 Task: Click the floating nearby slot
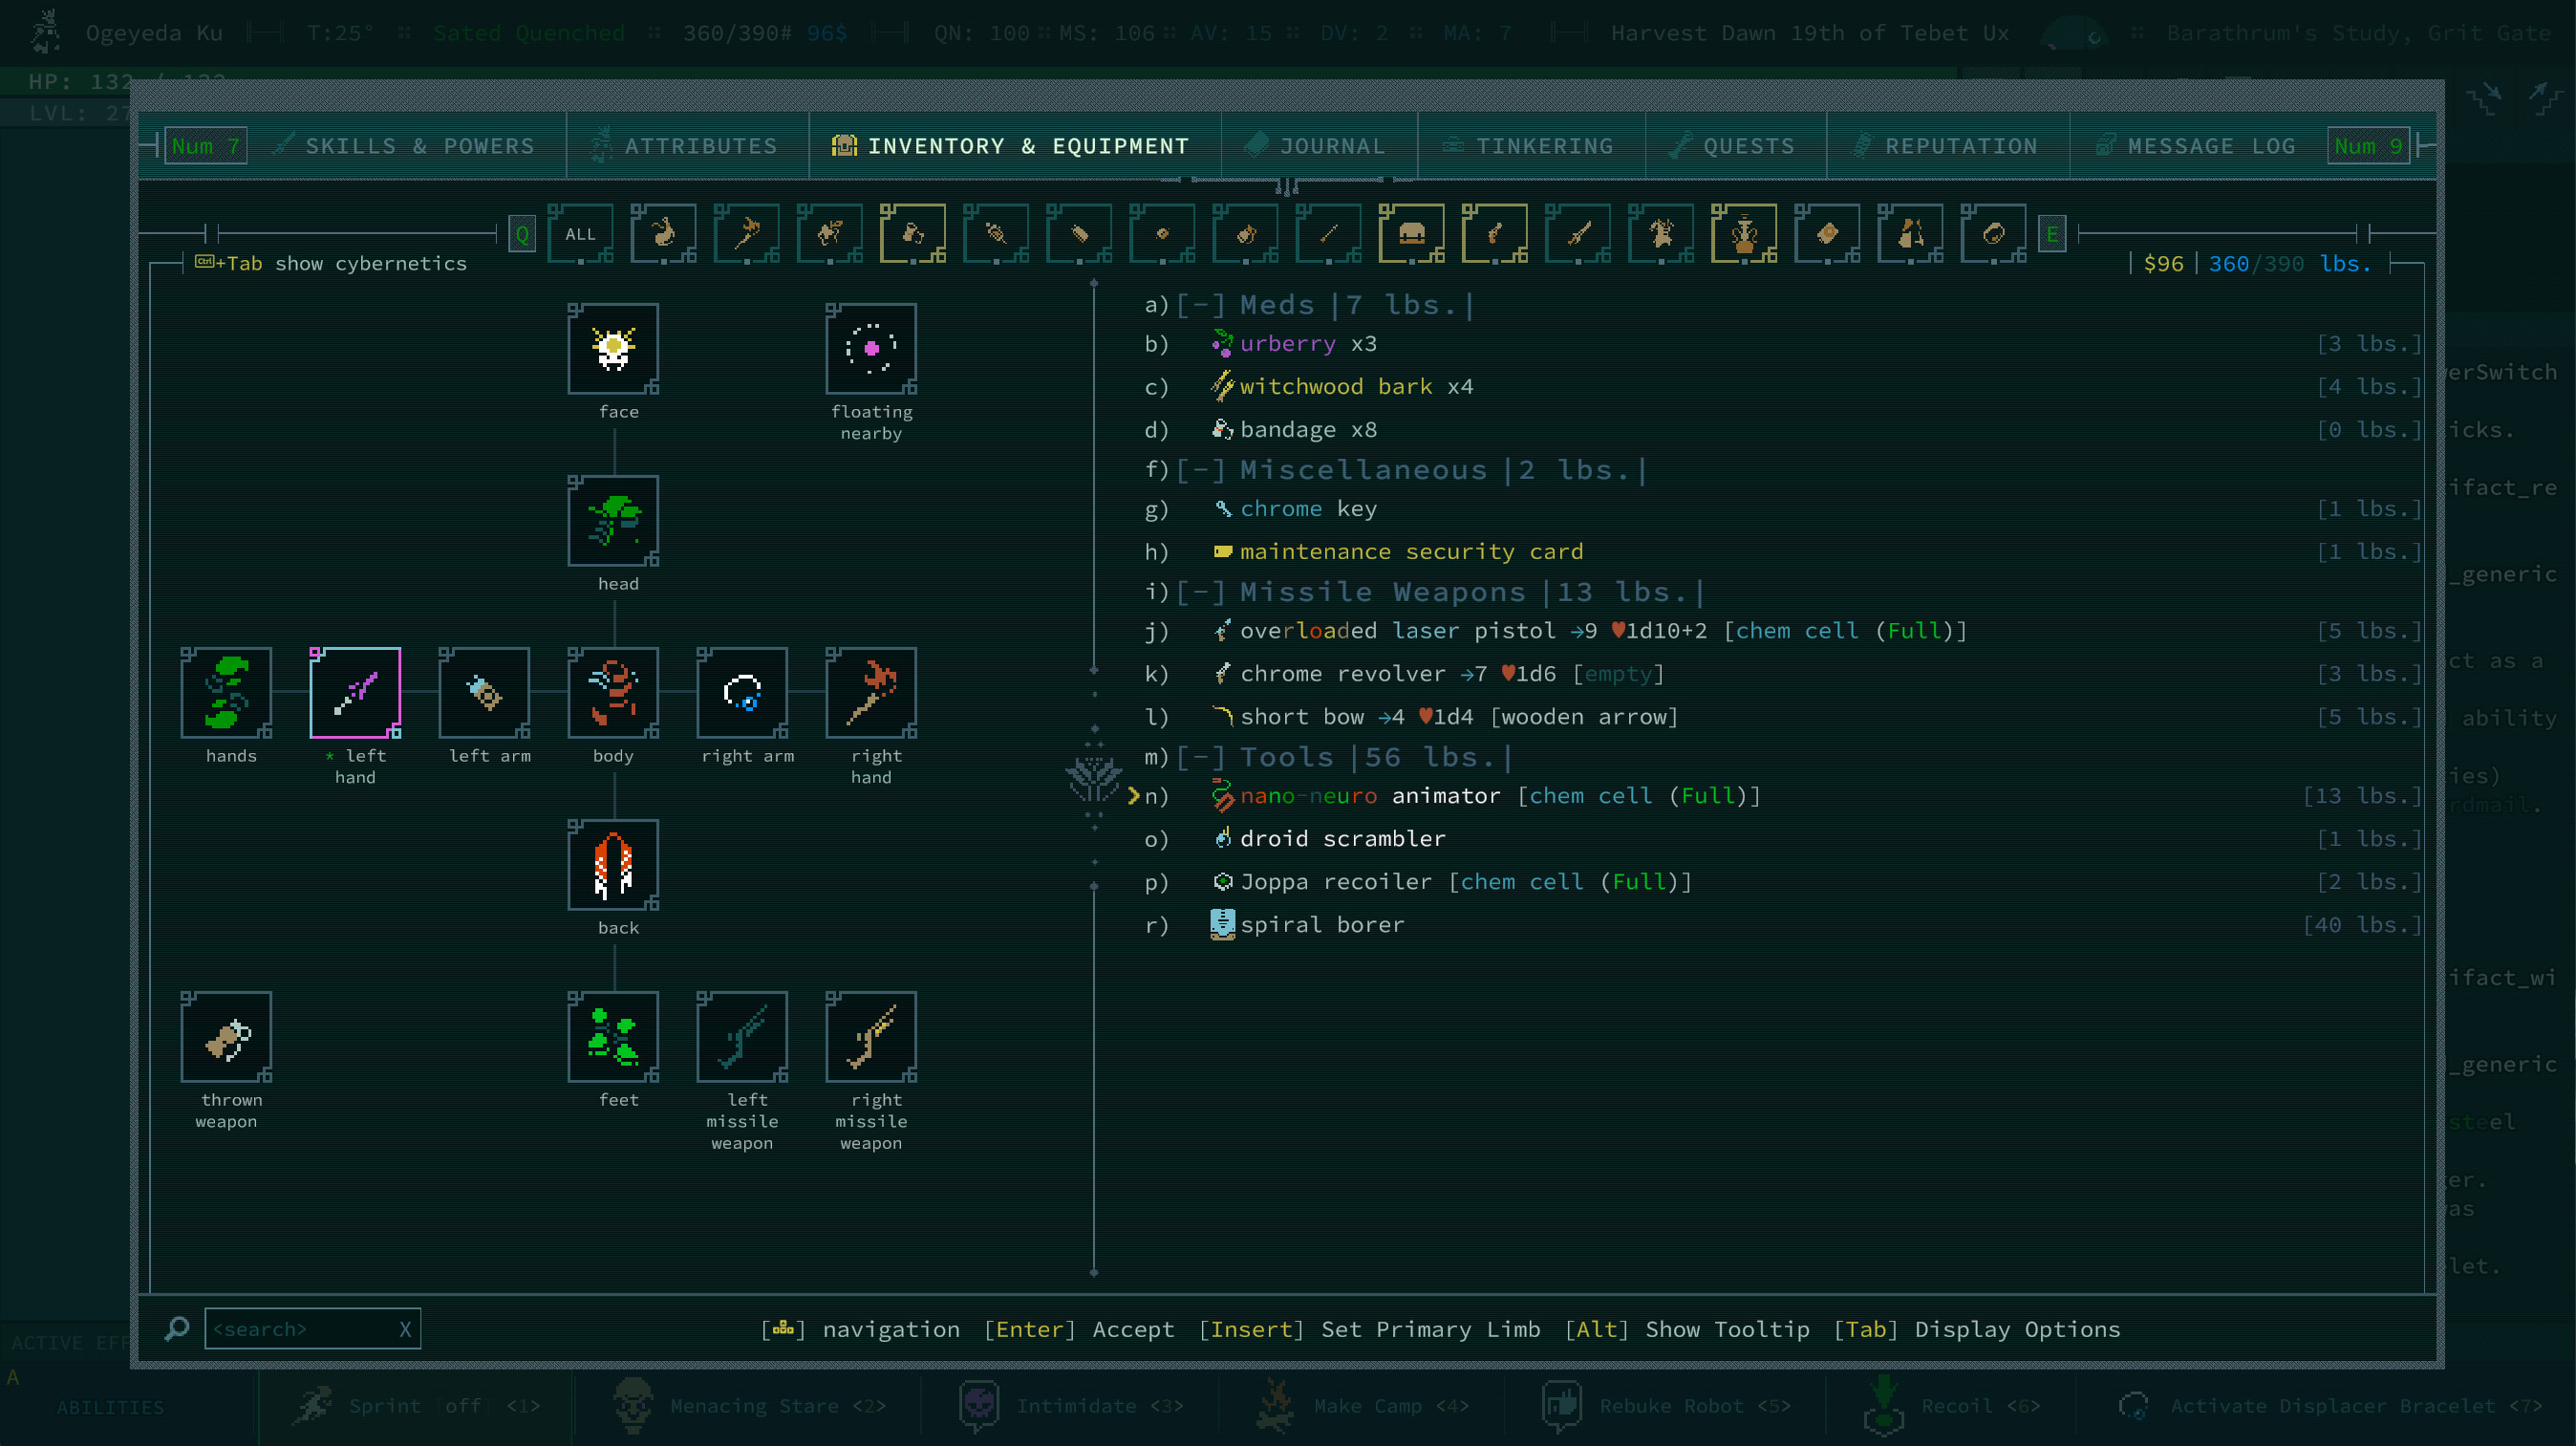(871, 350)
